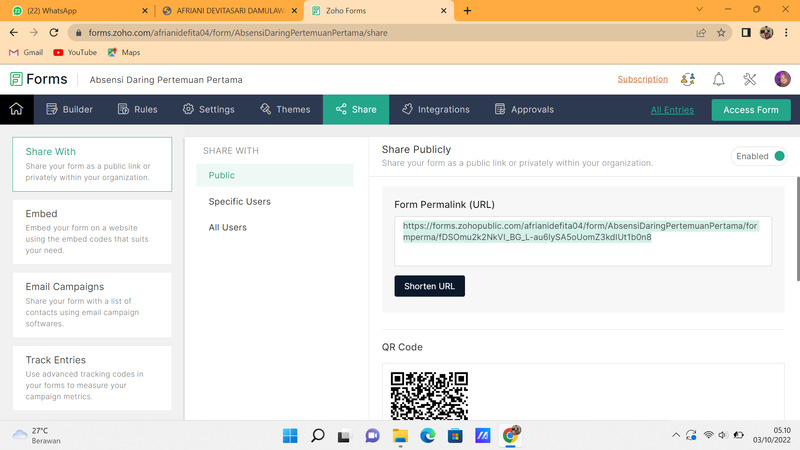
Task: Click the QR code image
Action: [x=429, y=396]
